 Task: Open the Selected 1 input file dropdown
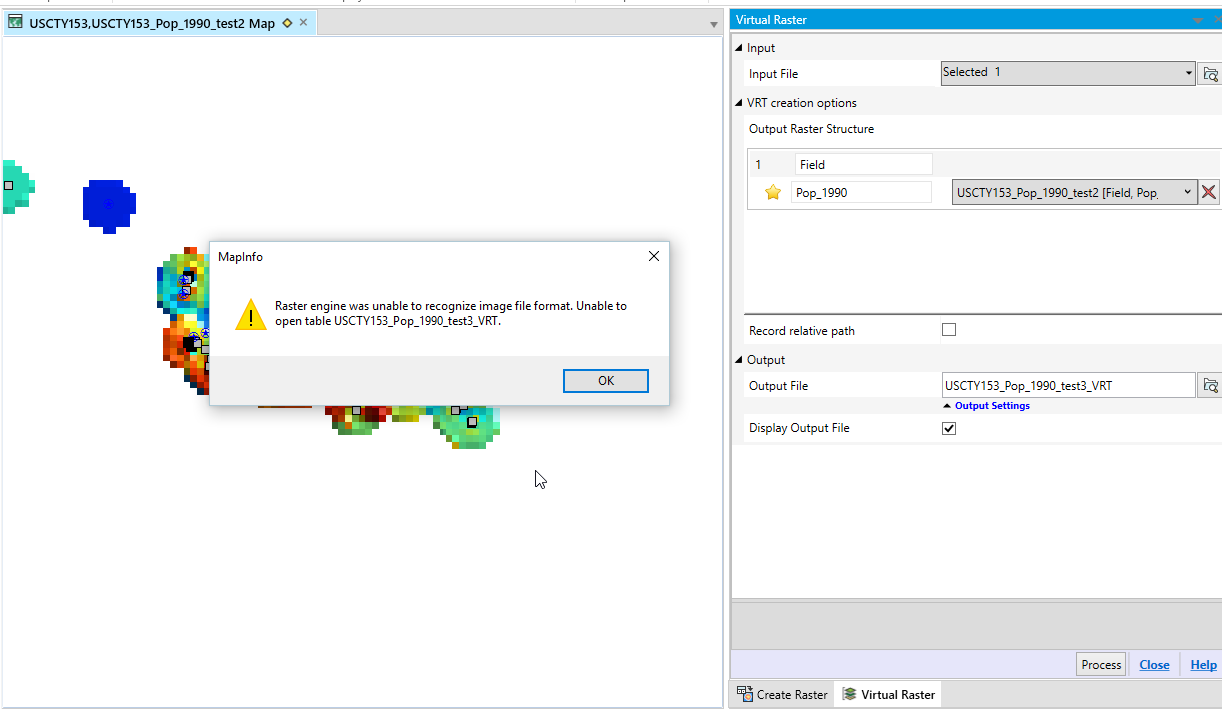click(1188, 72)
